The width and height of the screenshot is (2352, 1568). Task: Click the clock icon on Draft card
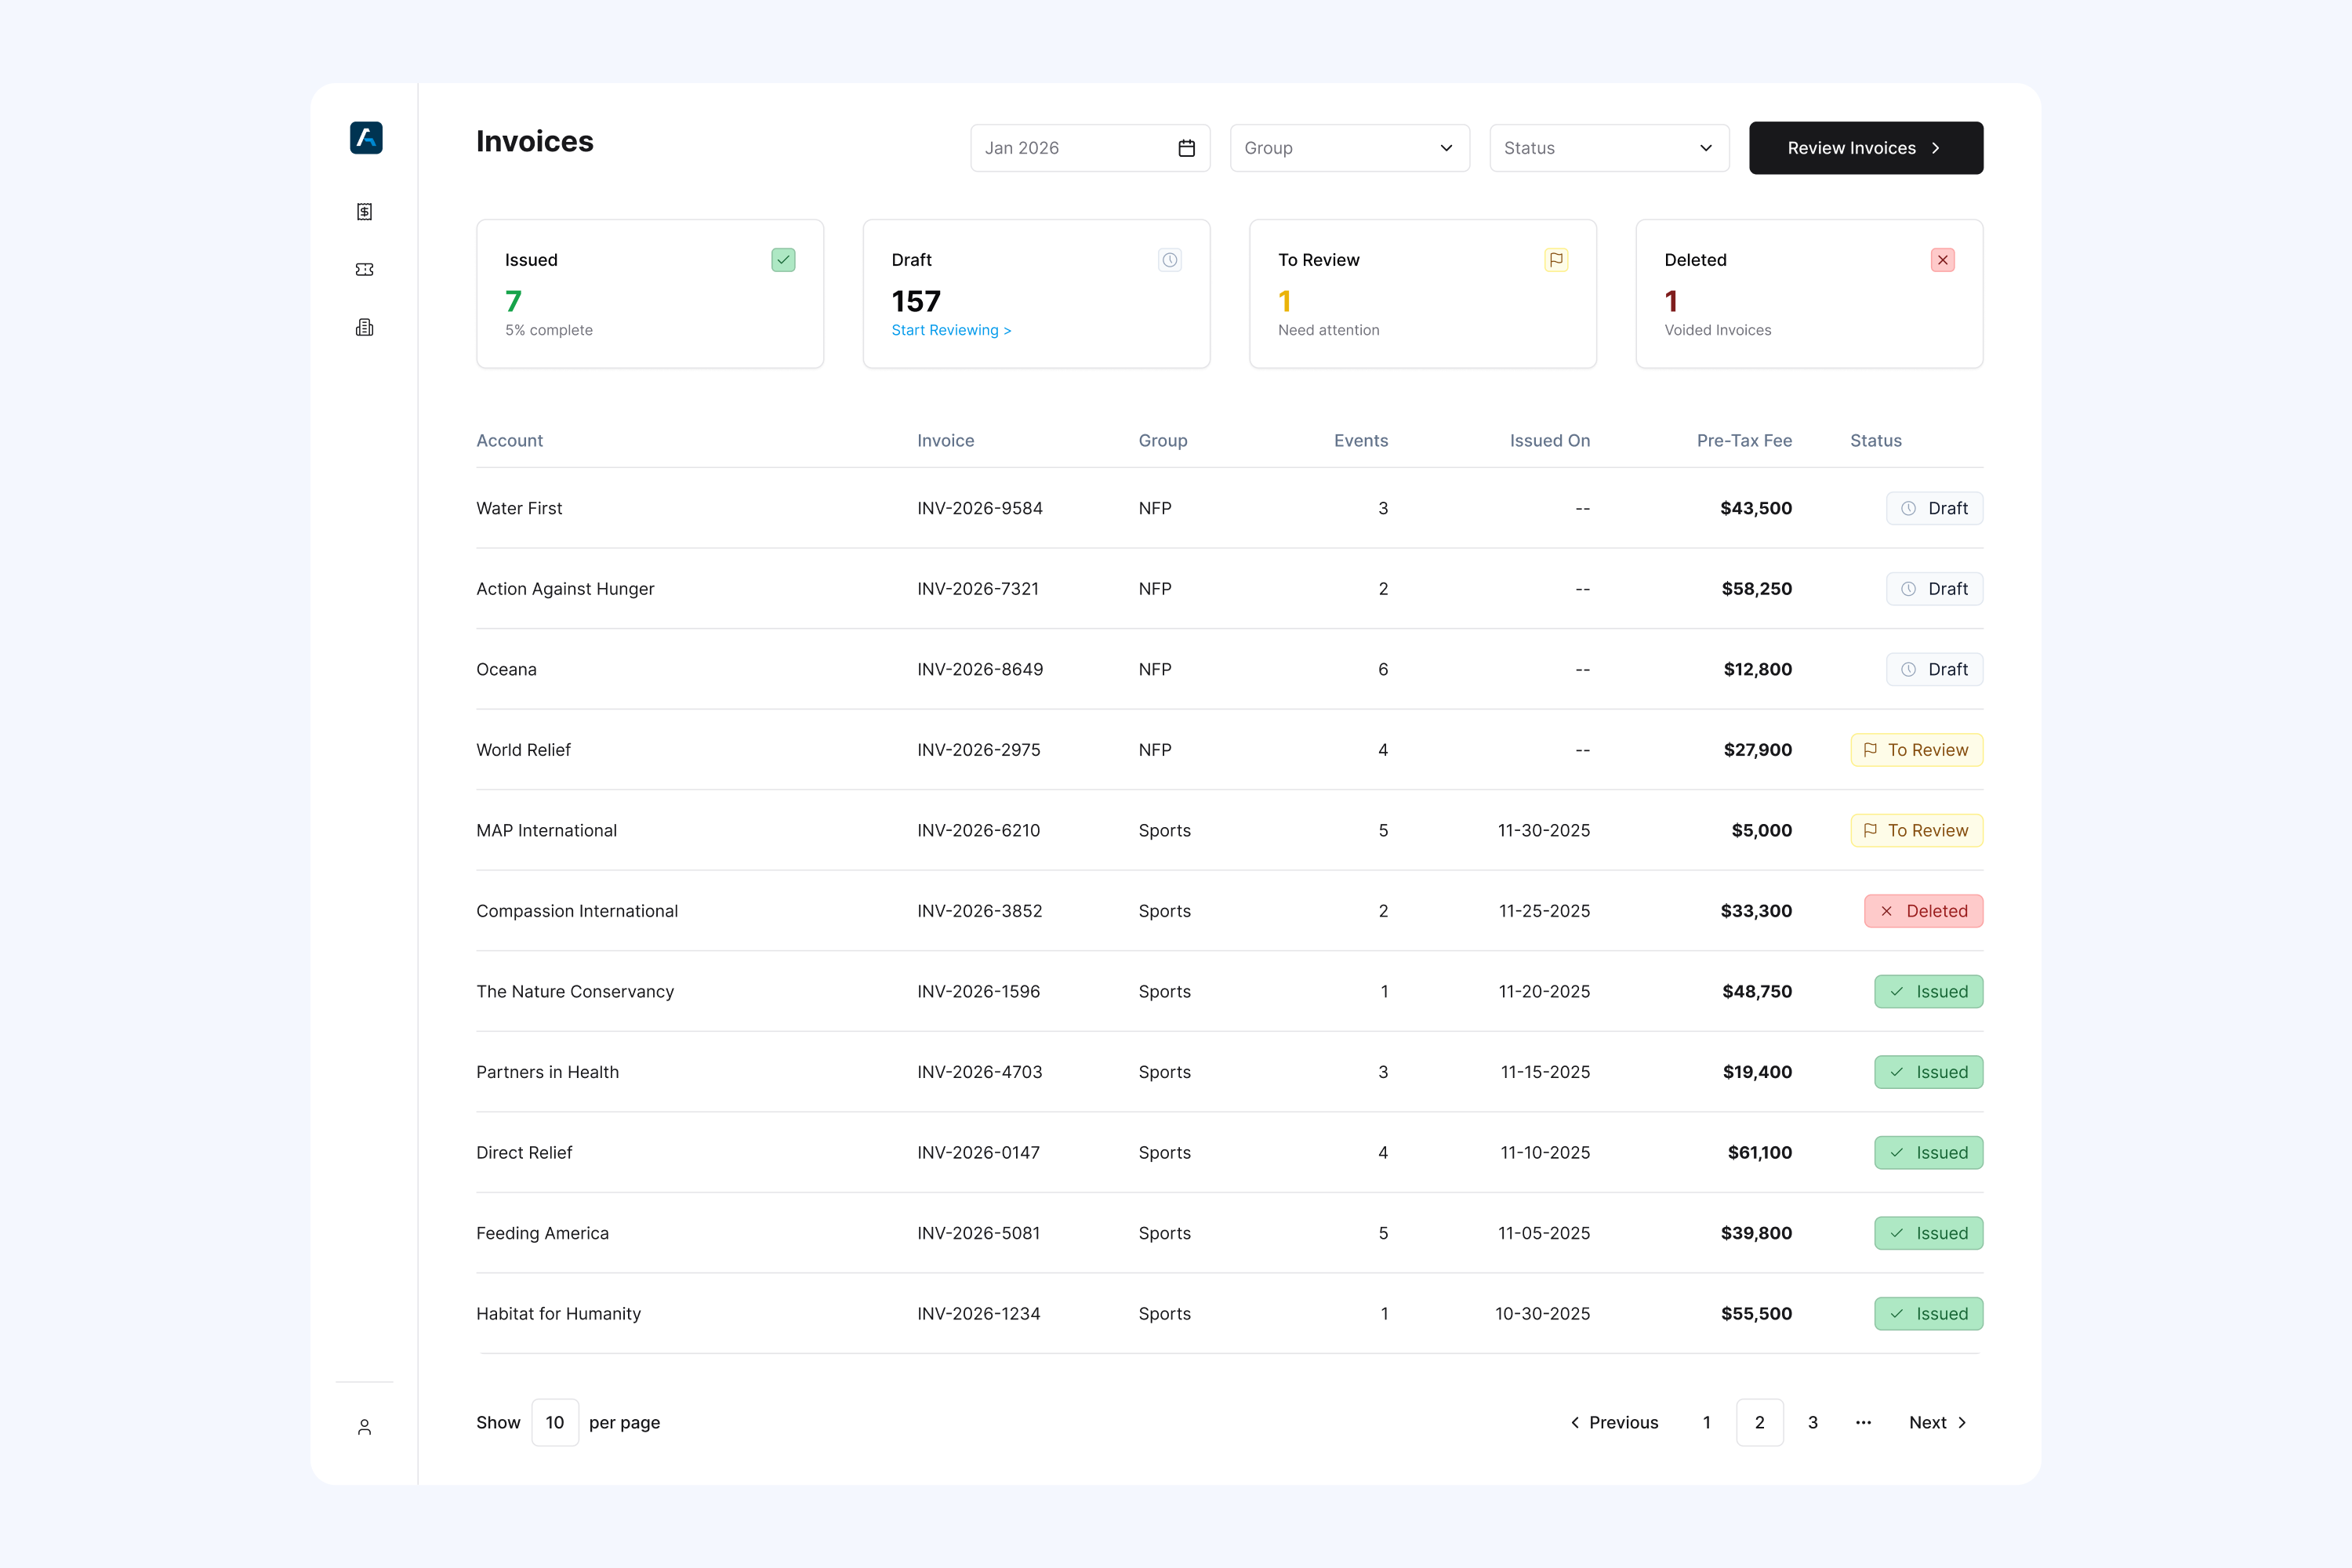point(1169,260)
